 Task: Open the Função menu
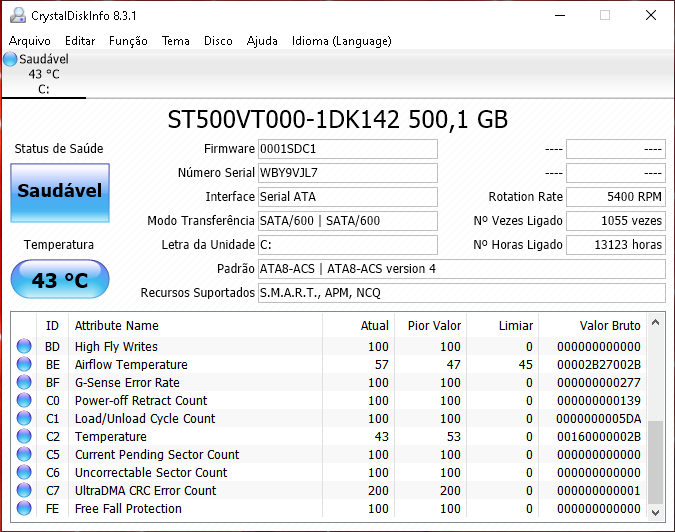coord(128,41)
